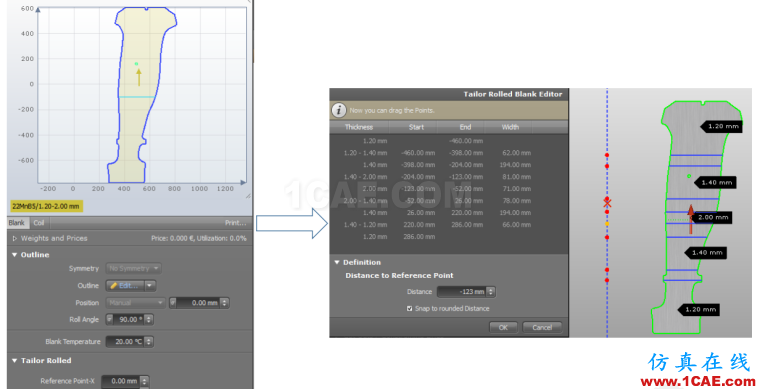Click the red X marker on dashed line
760x389 pixels.
pyautogui.click(x=607, y=202)
